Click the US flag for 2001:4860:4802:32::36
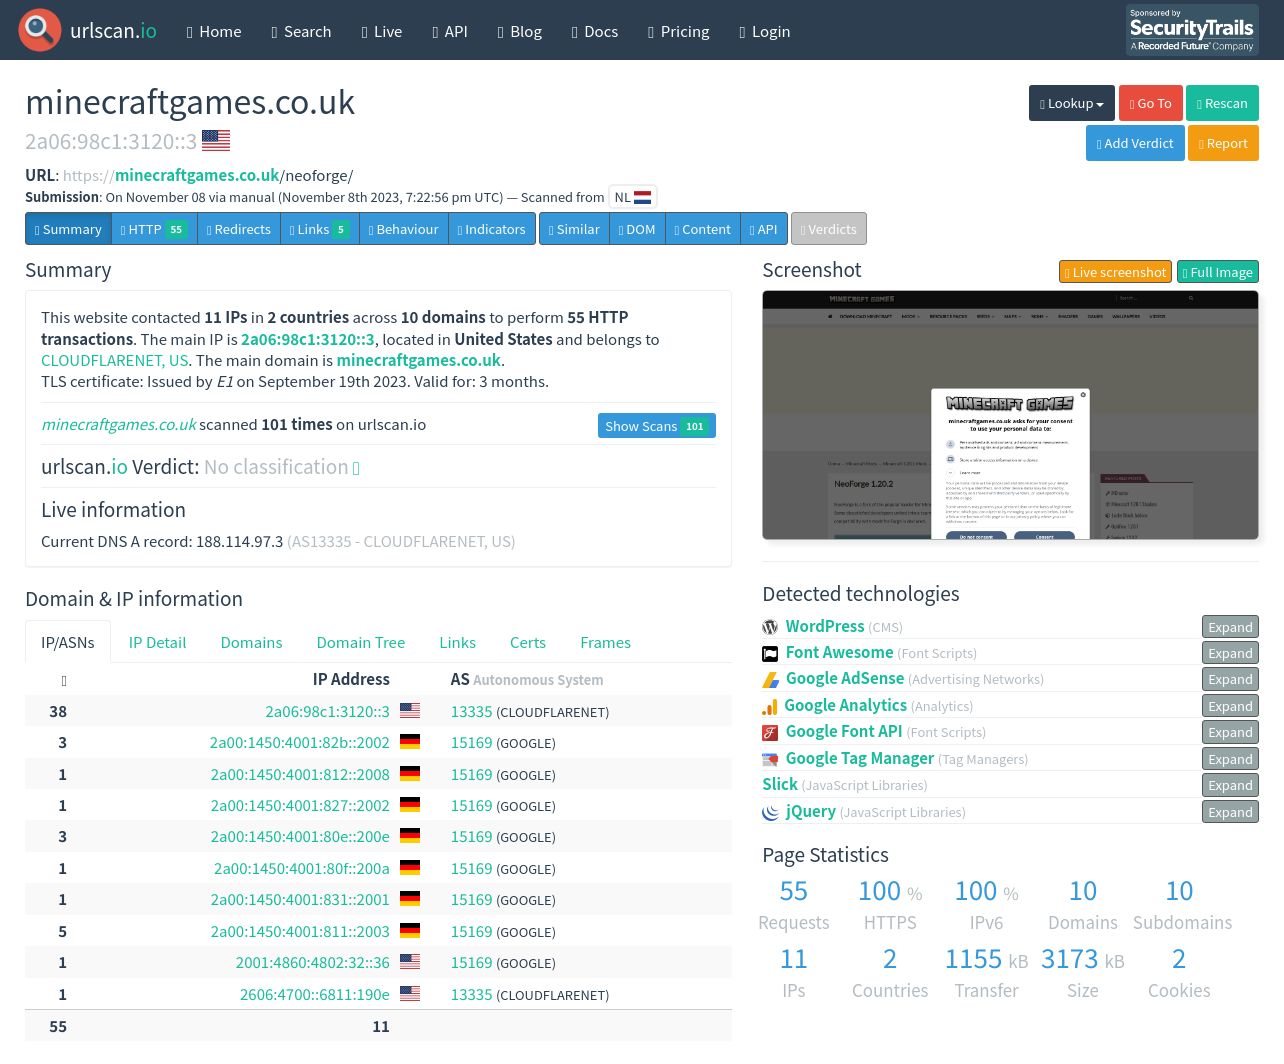The width and height of the screenshot is (1284, 1064). [x=410, y=962]
